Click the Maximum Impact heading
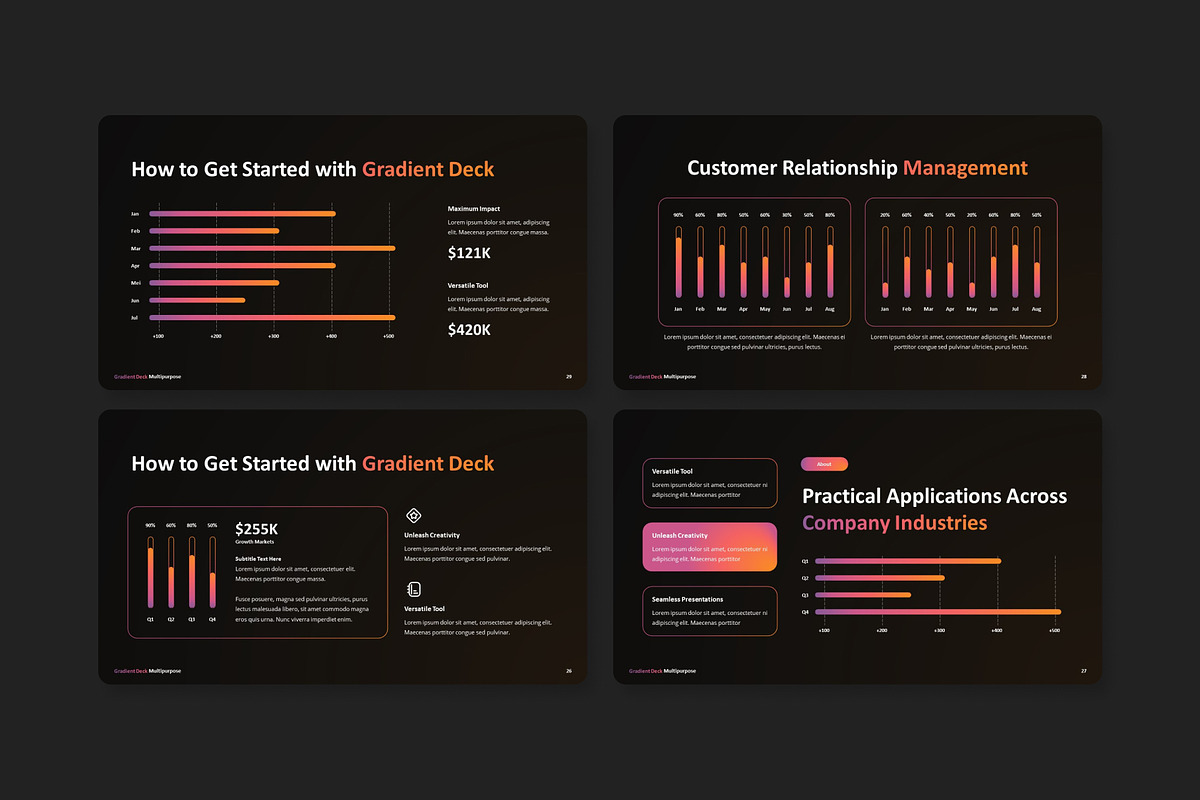1200x800 pixels. pyautogui.click(x=474, y=209)
